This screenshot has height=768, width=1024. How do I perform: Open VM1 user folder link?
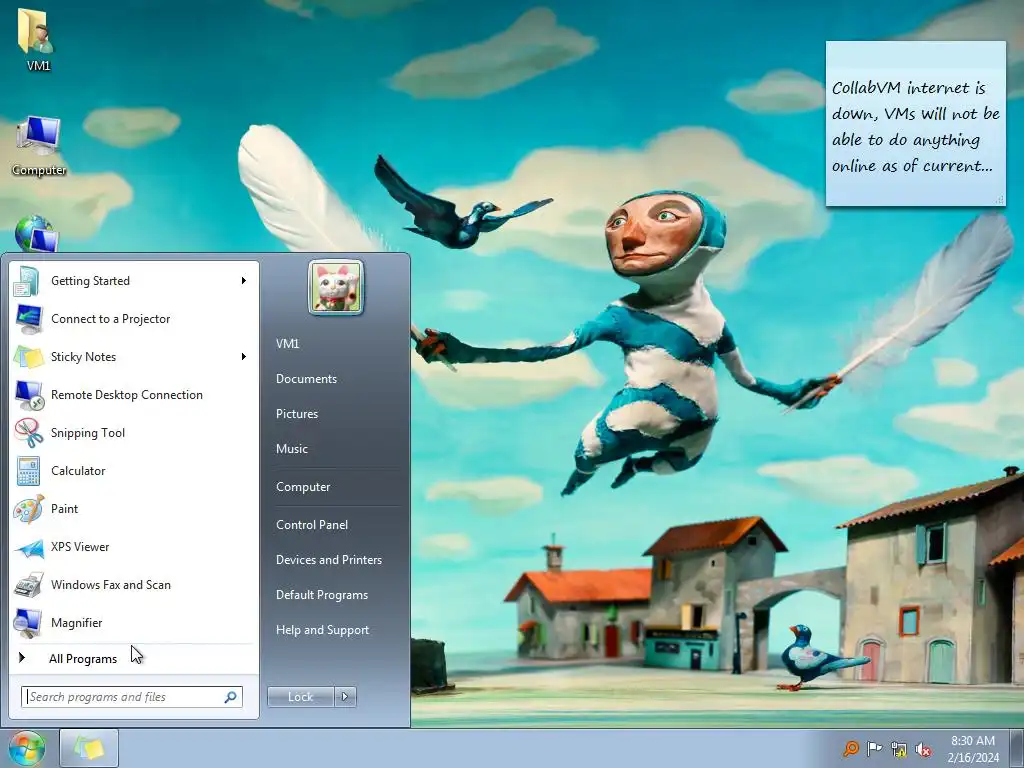[287, 344]
